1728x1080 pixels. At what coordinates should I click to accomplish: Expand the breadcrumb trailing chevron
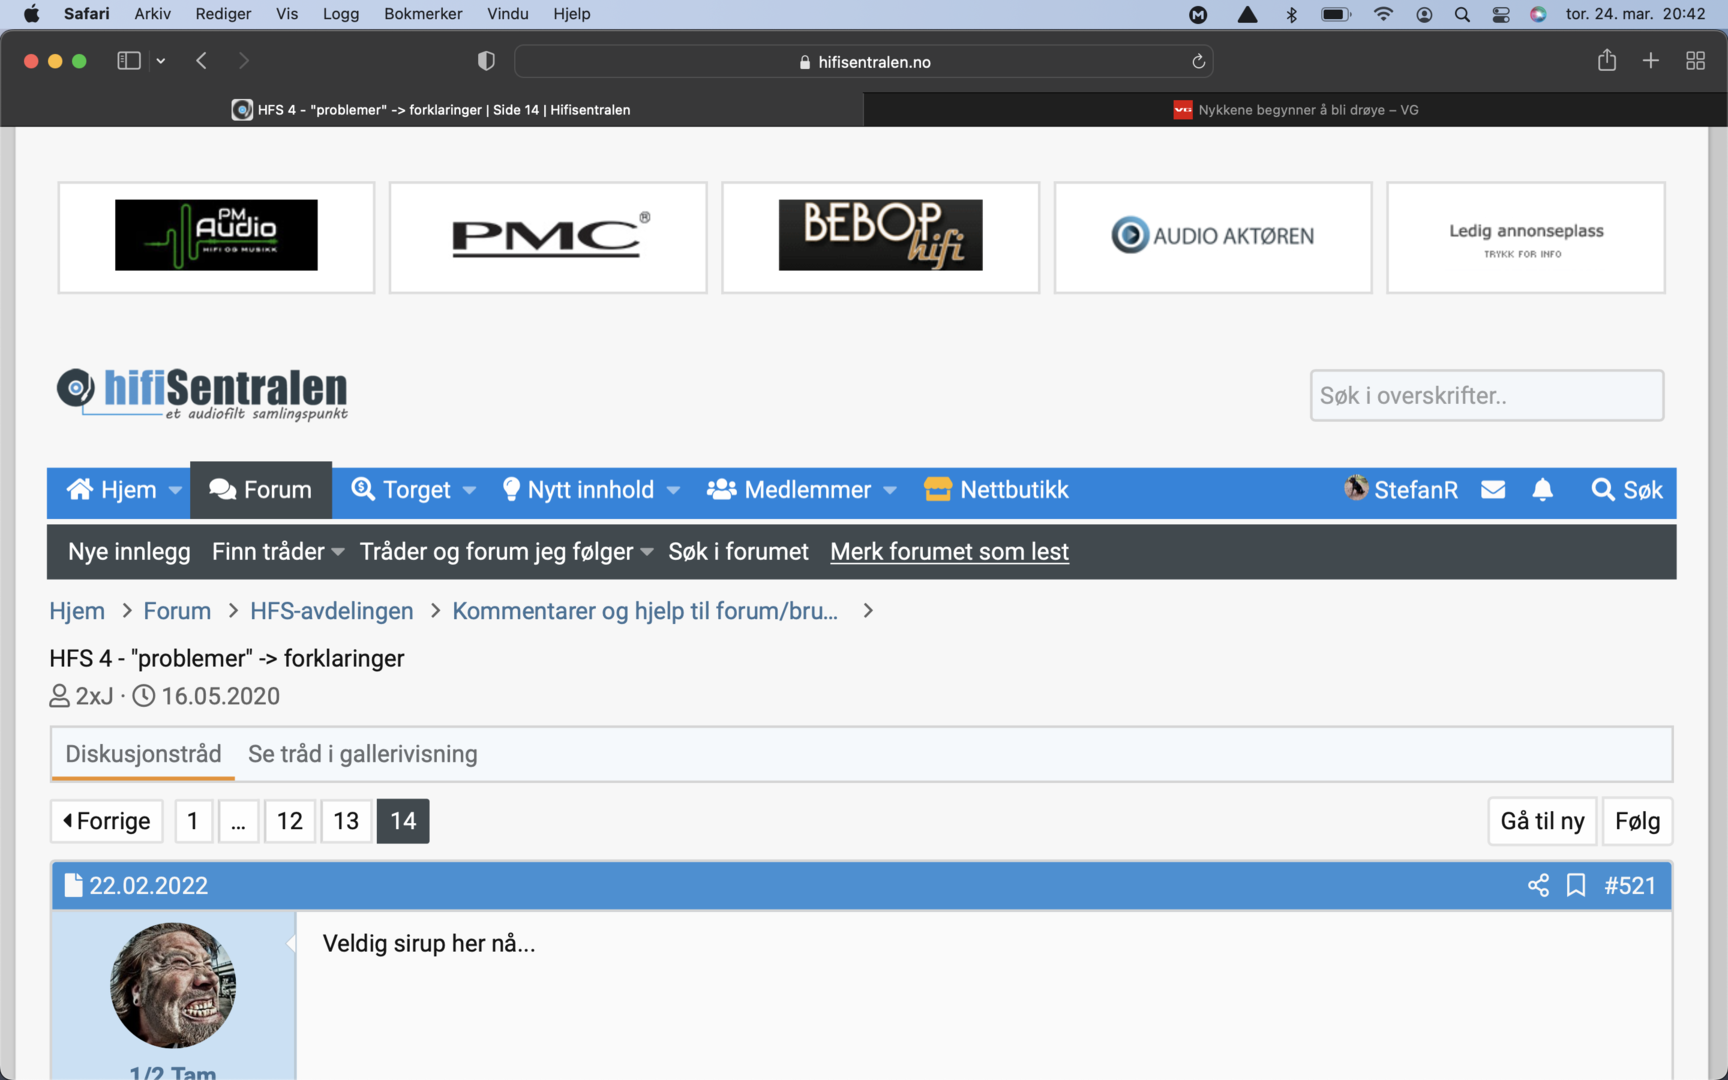868,611
